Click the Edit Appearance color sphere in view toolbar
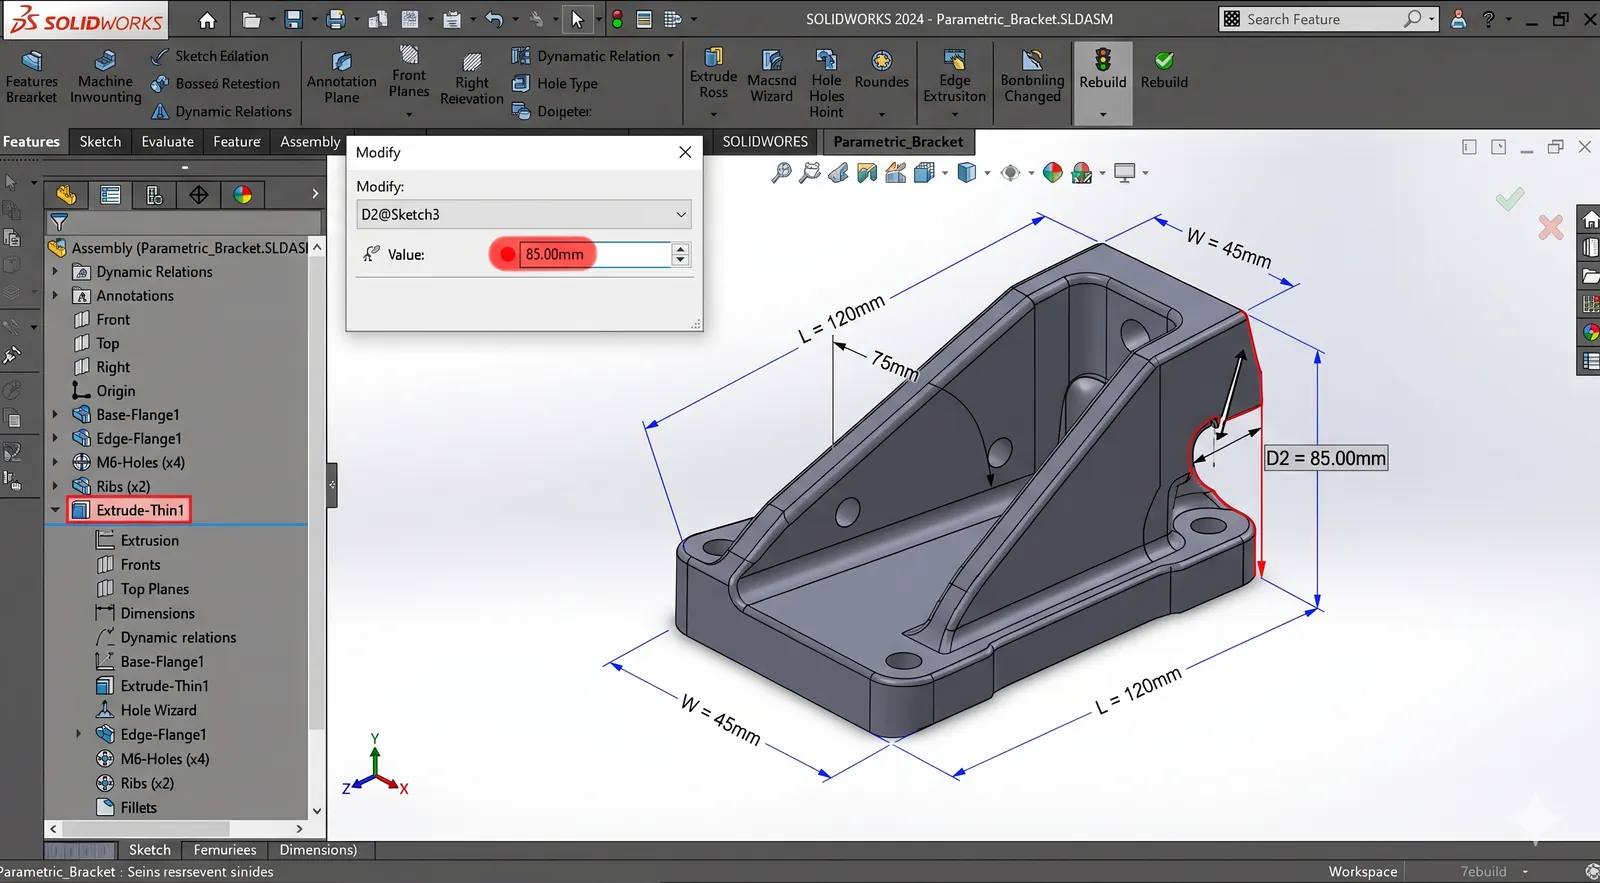The width and height of the screenshot is (1600, 883). (1052, 173)
